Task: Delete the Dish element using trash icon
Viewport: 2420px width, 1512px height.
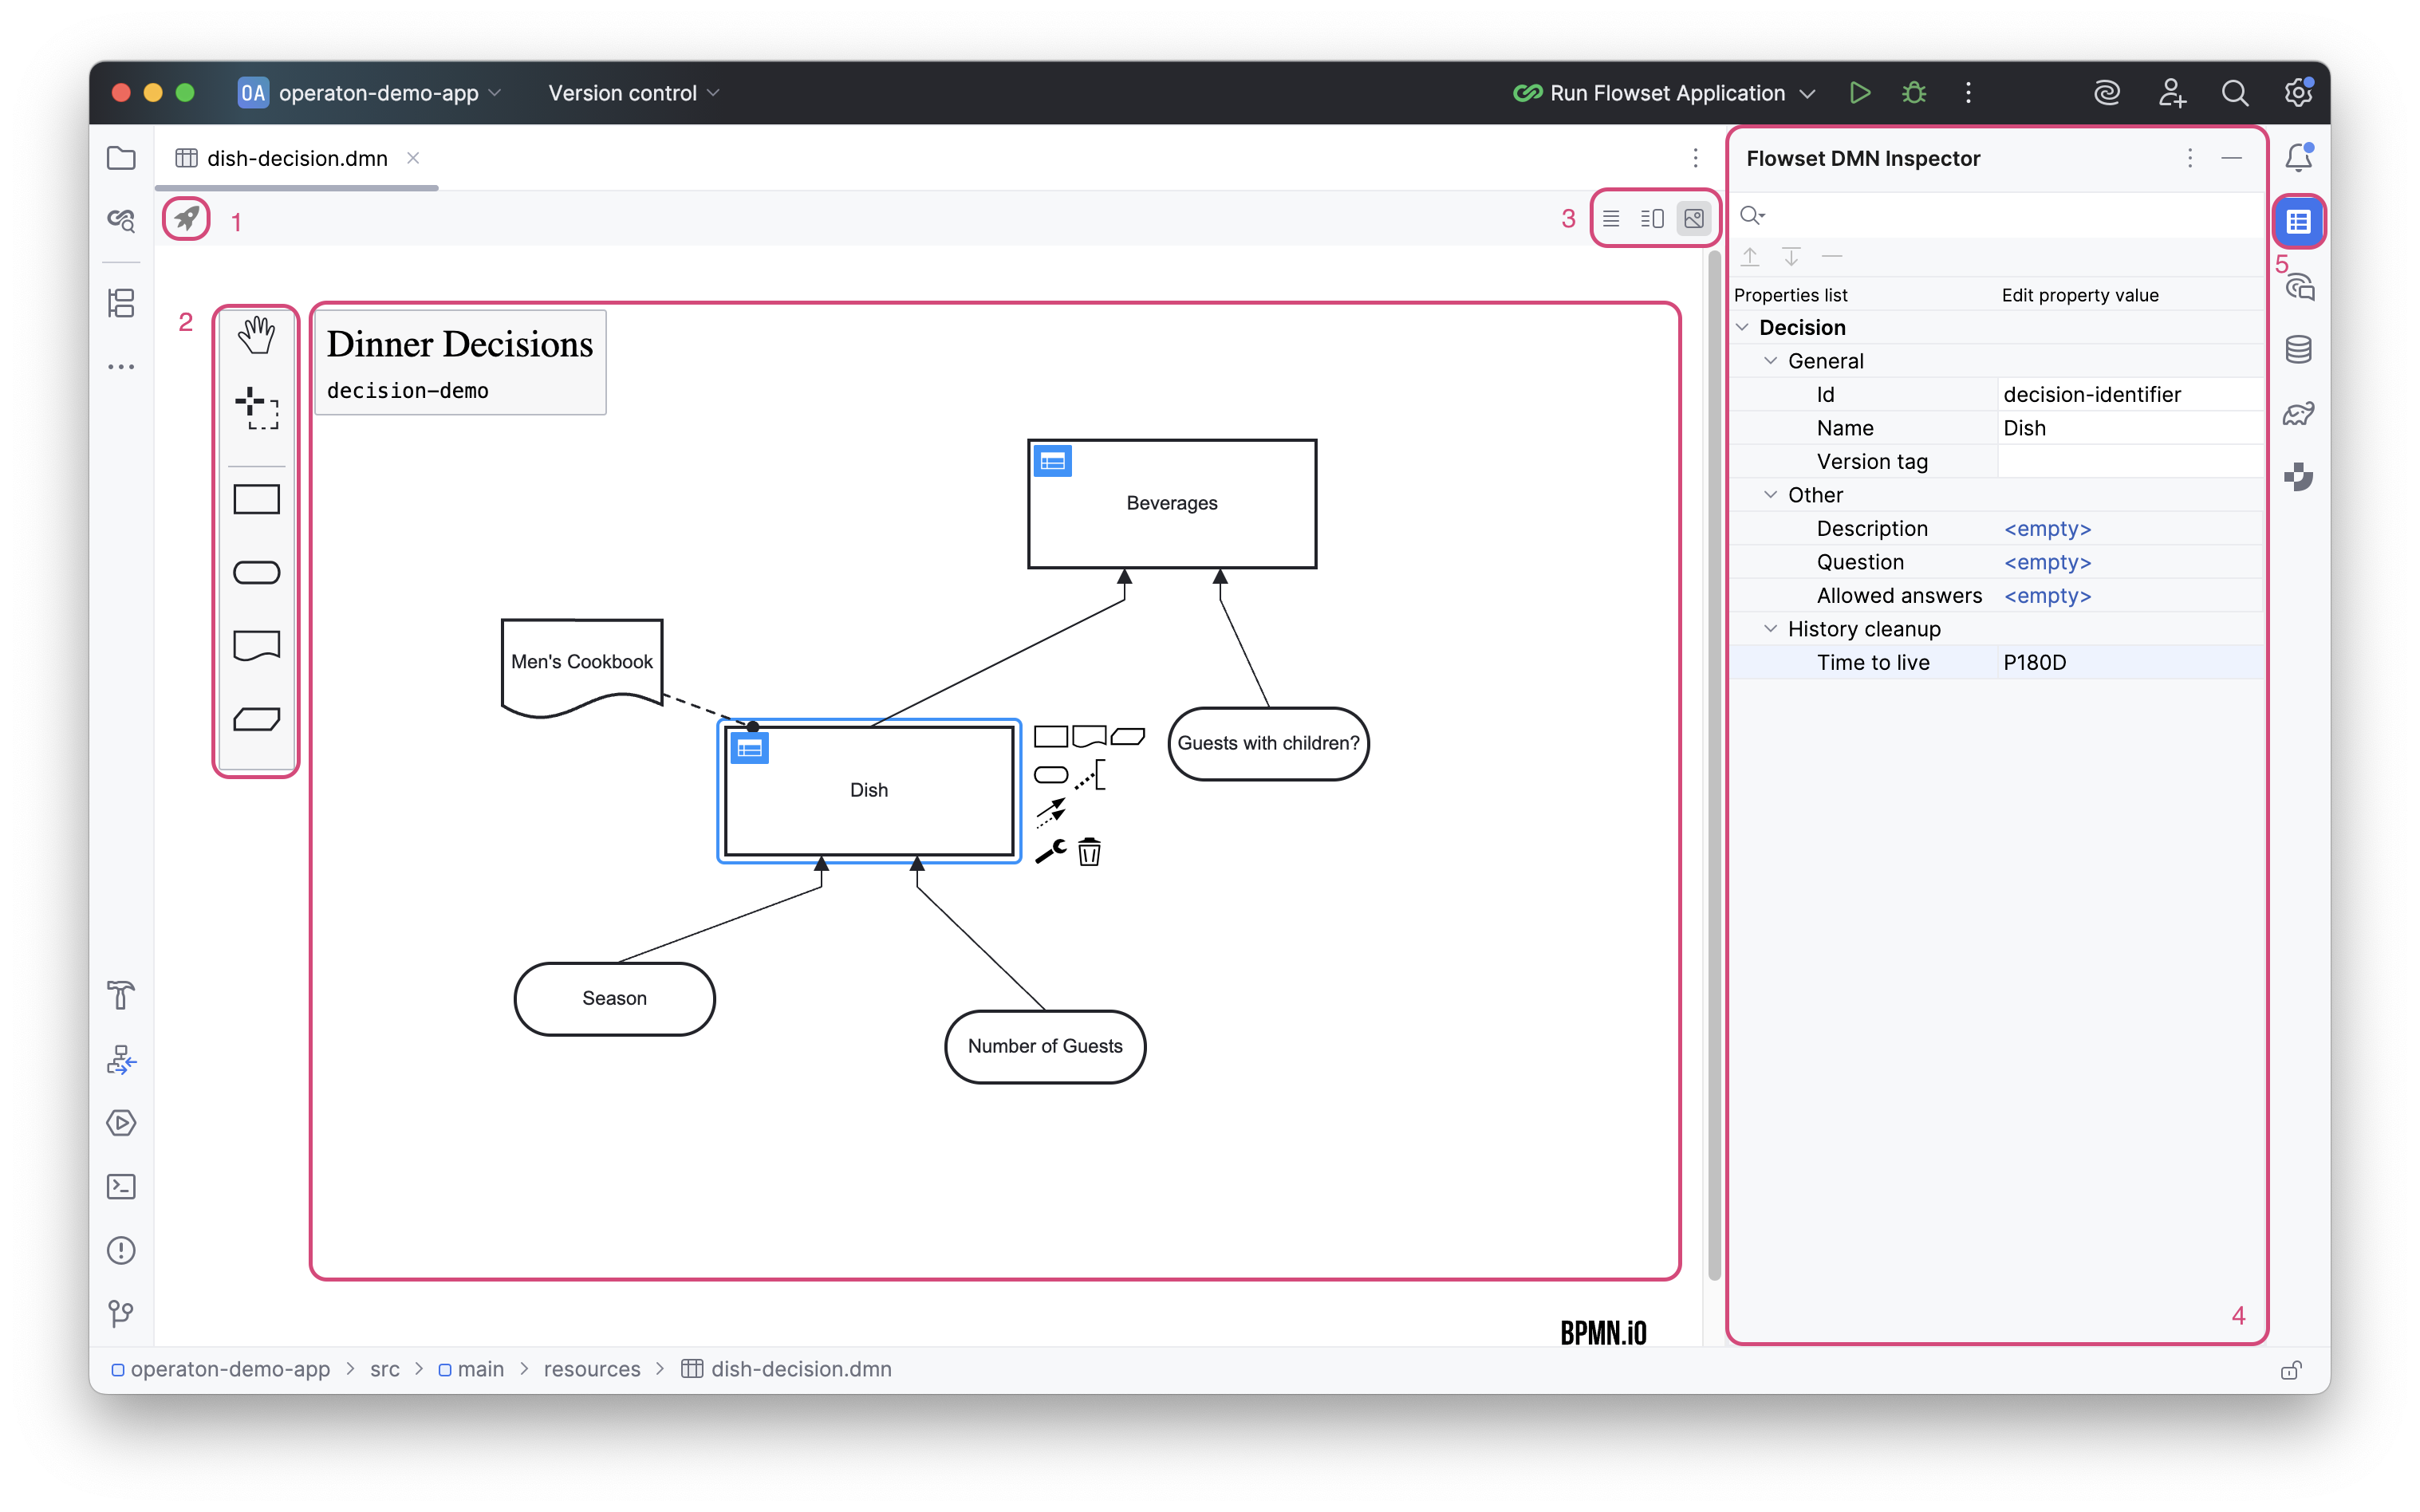Action: [x=1090, y=851]
